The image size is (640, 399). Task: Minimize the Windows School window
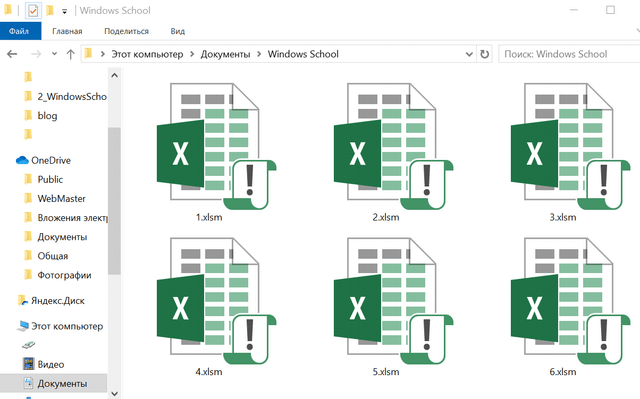[x=573, y=10]
